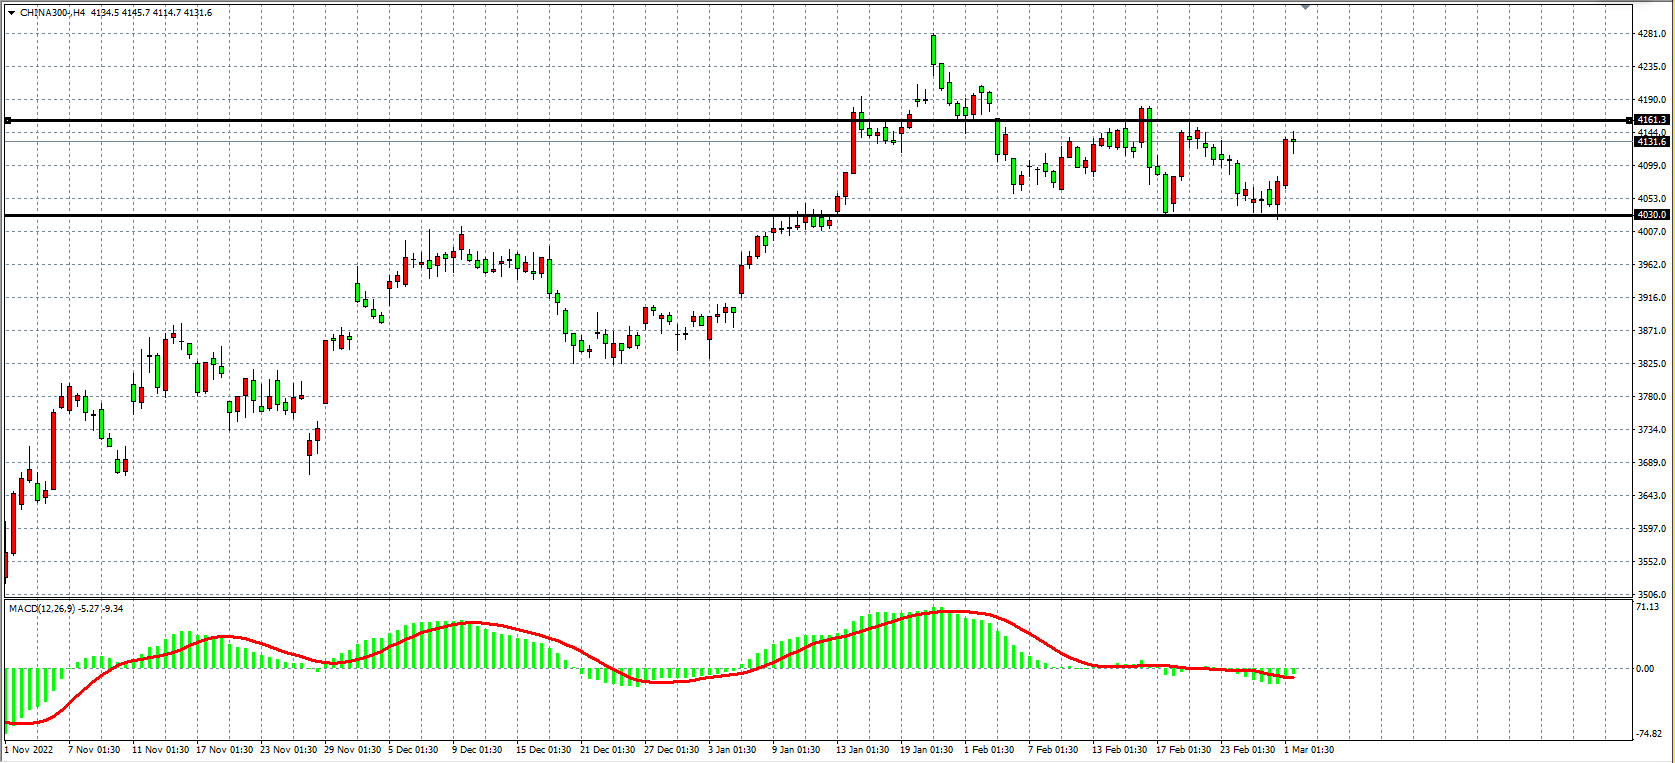The height and width of the screenshot is (763, 1675).
Task: Click the 9 Dec 01:30 time axis label
Action: pos(477,750)
